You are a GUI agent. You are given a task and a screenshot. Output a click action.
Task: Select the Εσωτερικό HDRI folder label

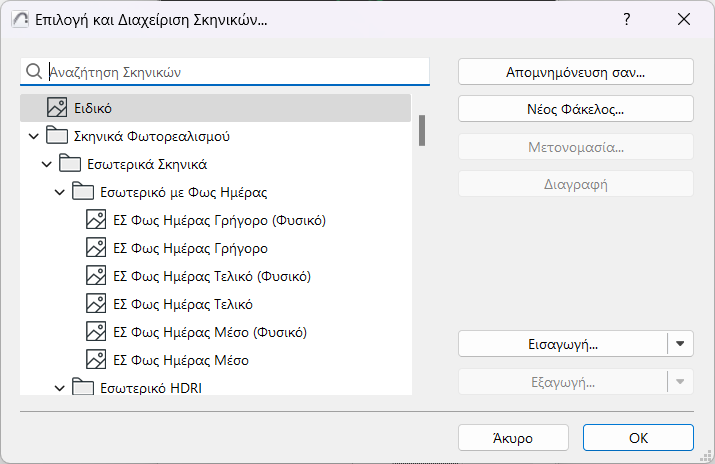tap(151, 388)
